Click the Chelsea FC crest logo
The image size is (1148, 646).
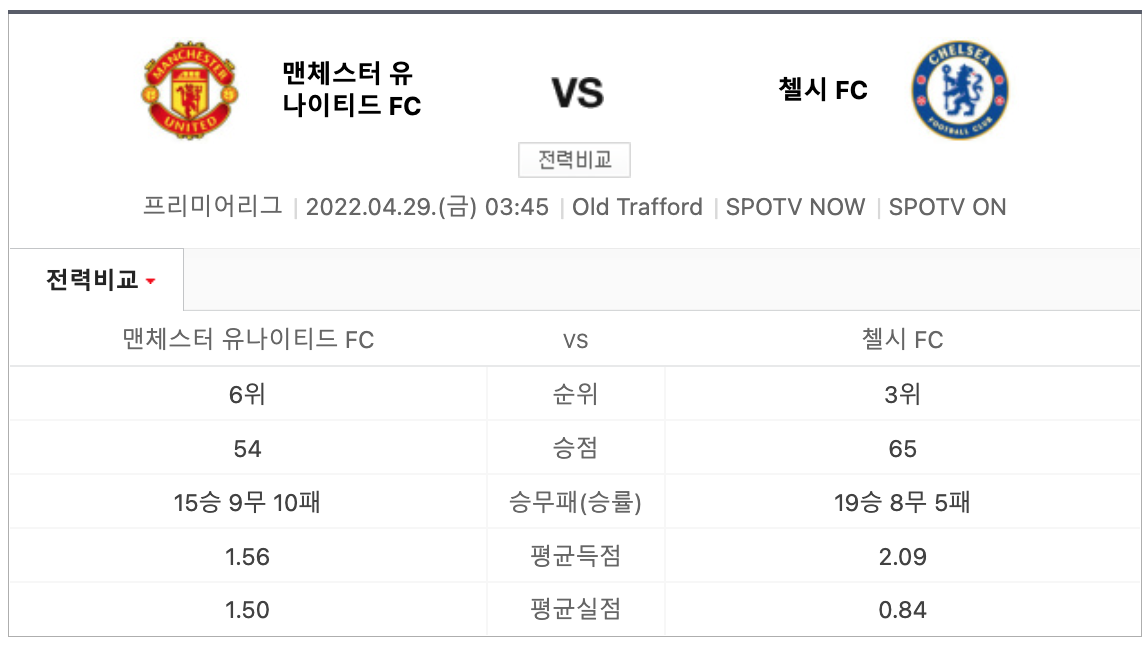click(x=960, y=91)
